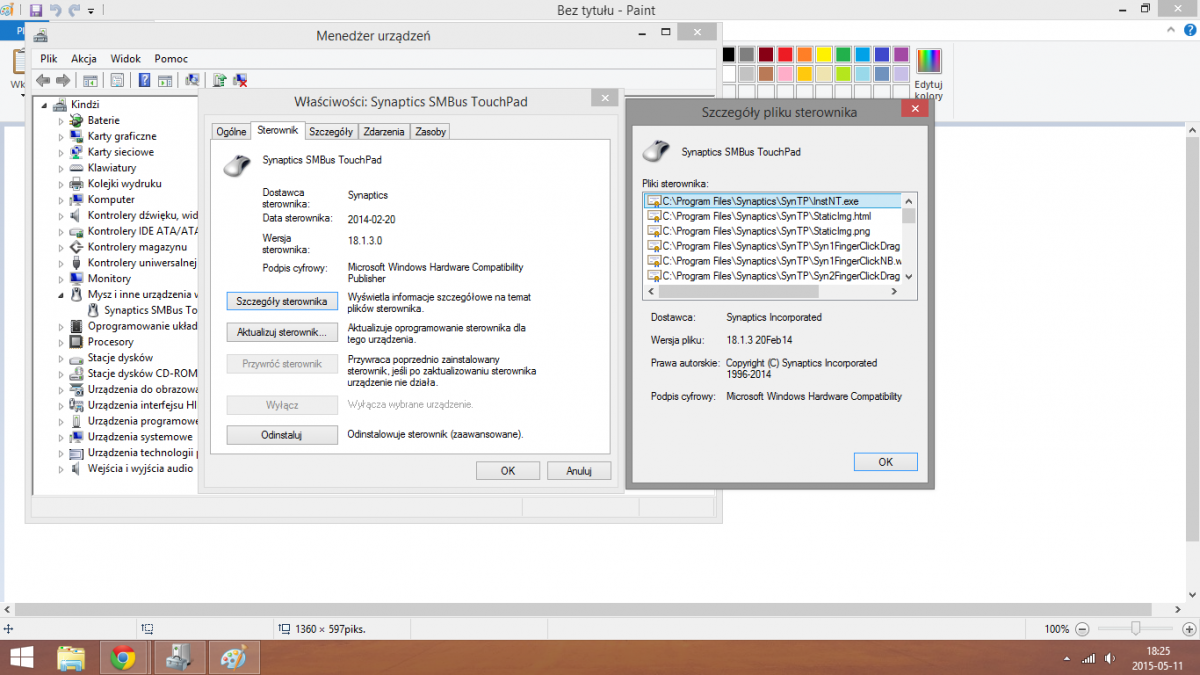Open the Customize Quick Access Toolbar dropdown in Paint

point(91,11)
